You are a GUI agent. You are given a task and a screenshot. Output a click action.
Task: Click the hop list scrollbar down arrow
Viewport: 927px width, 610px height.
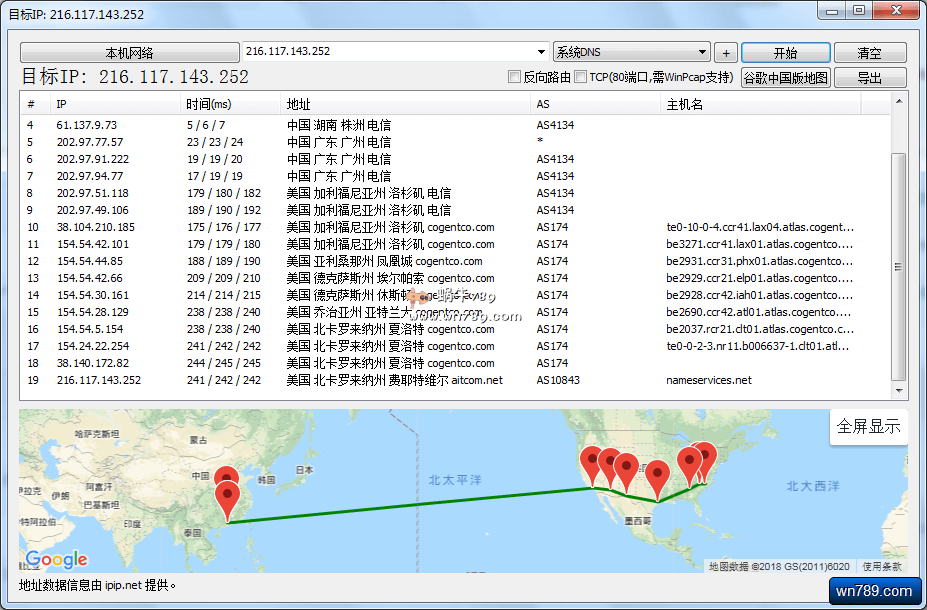point(899,390)
